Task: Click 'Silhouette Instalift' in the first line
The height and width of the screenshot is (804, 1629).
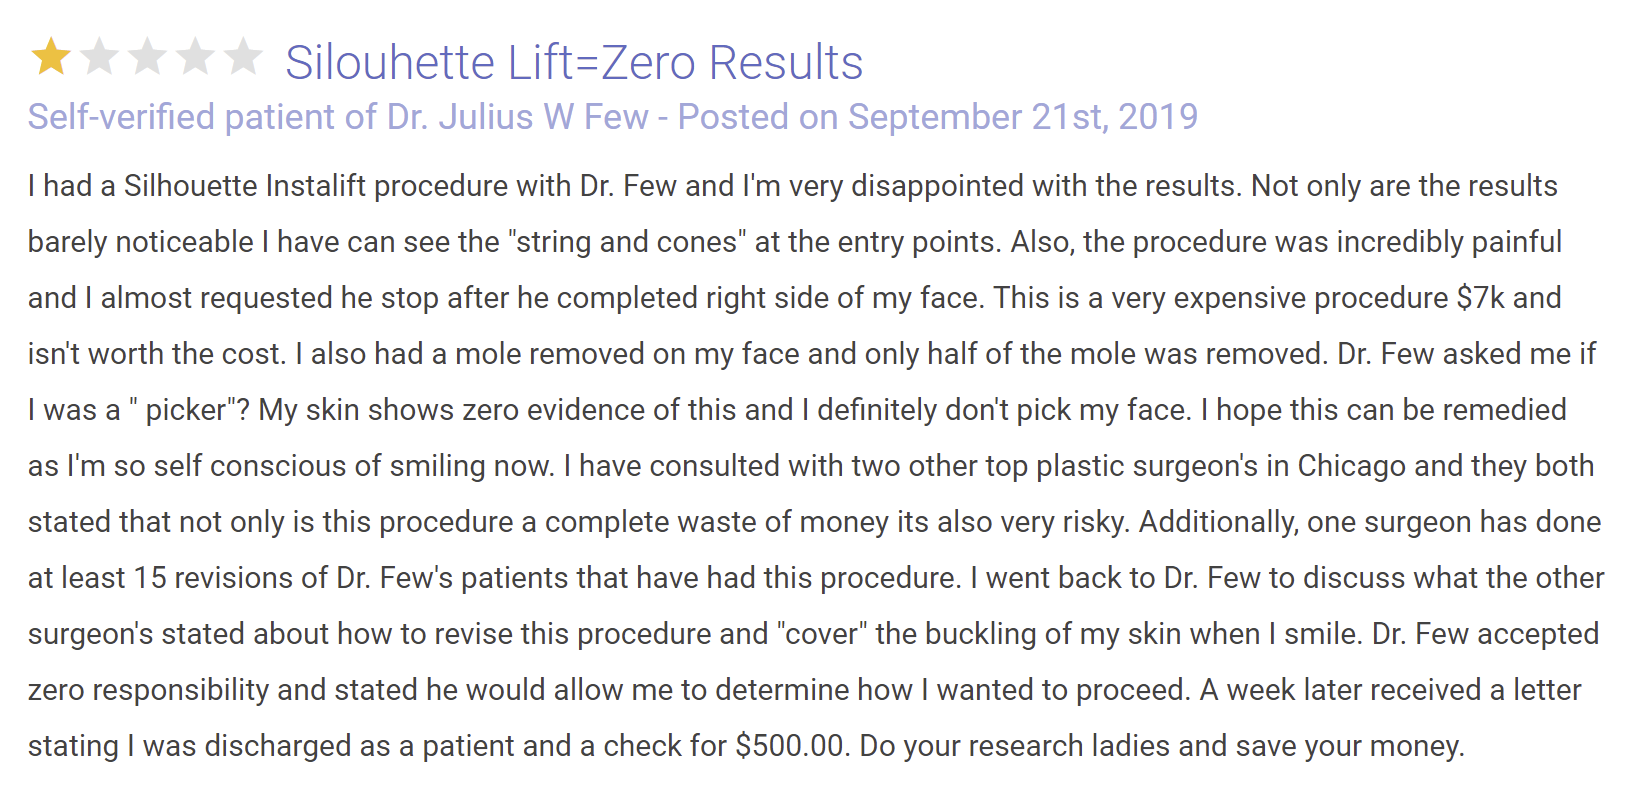Action: 245,186
